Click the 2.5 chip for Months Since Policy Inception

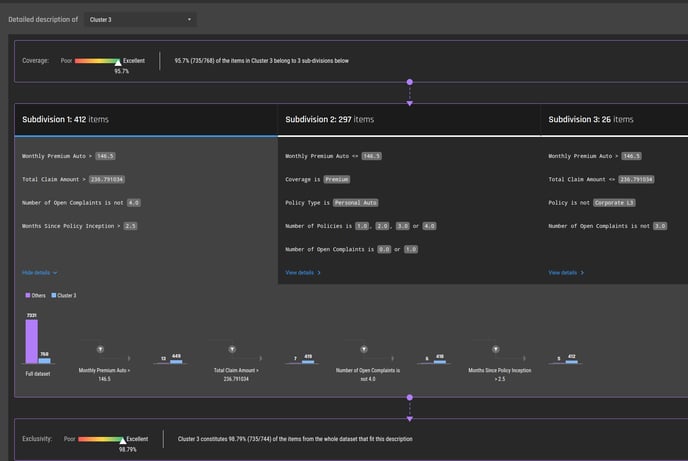pyautogui.click(x=130, y=226)
